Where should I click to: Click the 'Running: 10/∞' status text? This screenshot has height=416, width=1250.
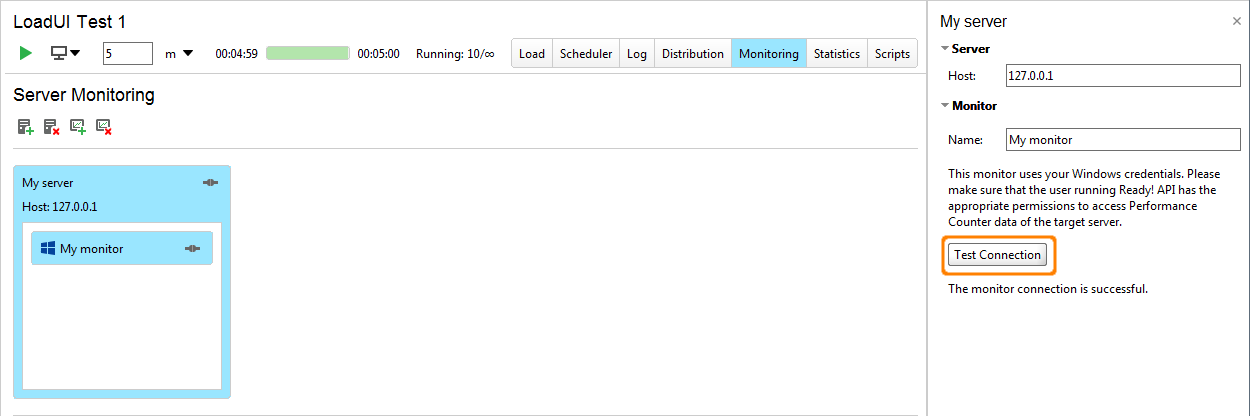pyautogui.click(x=455, y=54)
